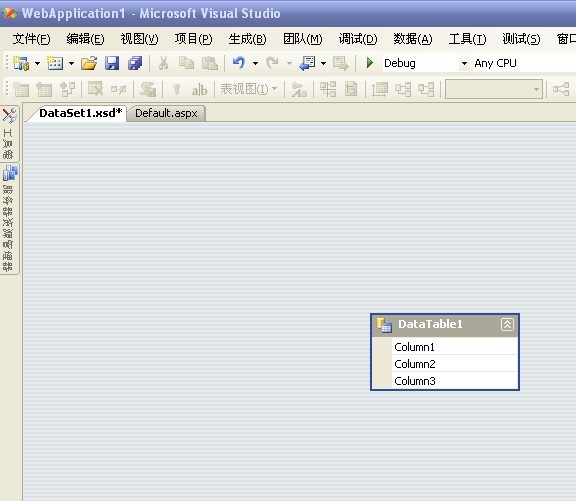This screenshot has width=576, height=501.
Task: Select the DataTable1 header title
Action: tap(430, 324)
